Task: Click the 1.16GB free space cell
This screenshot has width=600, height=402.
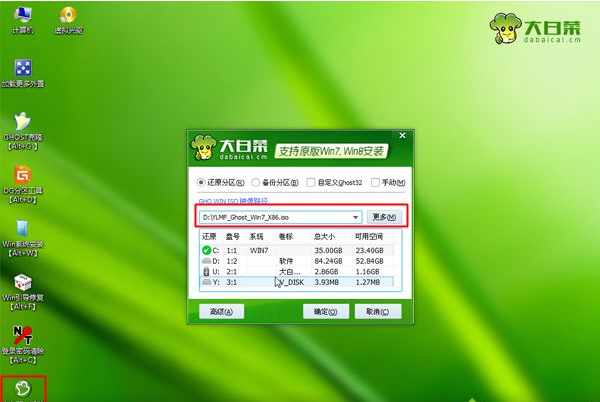Action: click(x=367, y=272)
